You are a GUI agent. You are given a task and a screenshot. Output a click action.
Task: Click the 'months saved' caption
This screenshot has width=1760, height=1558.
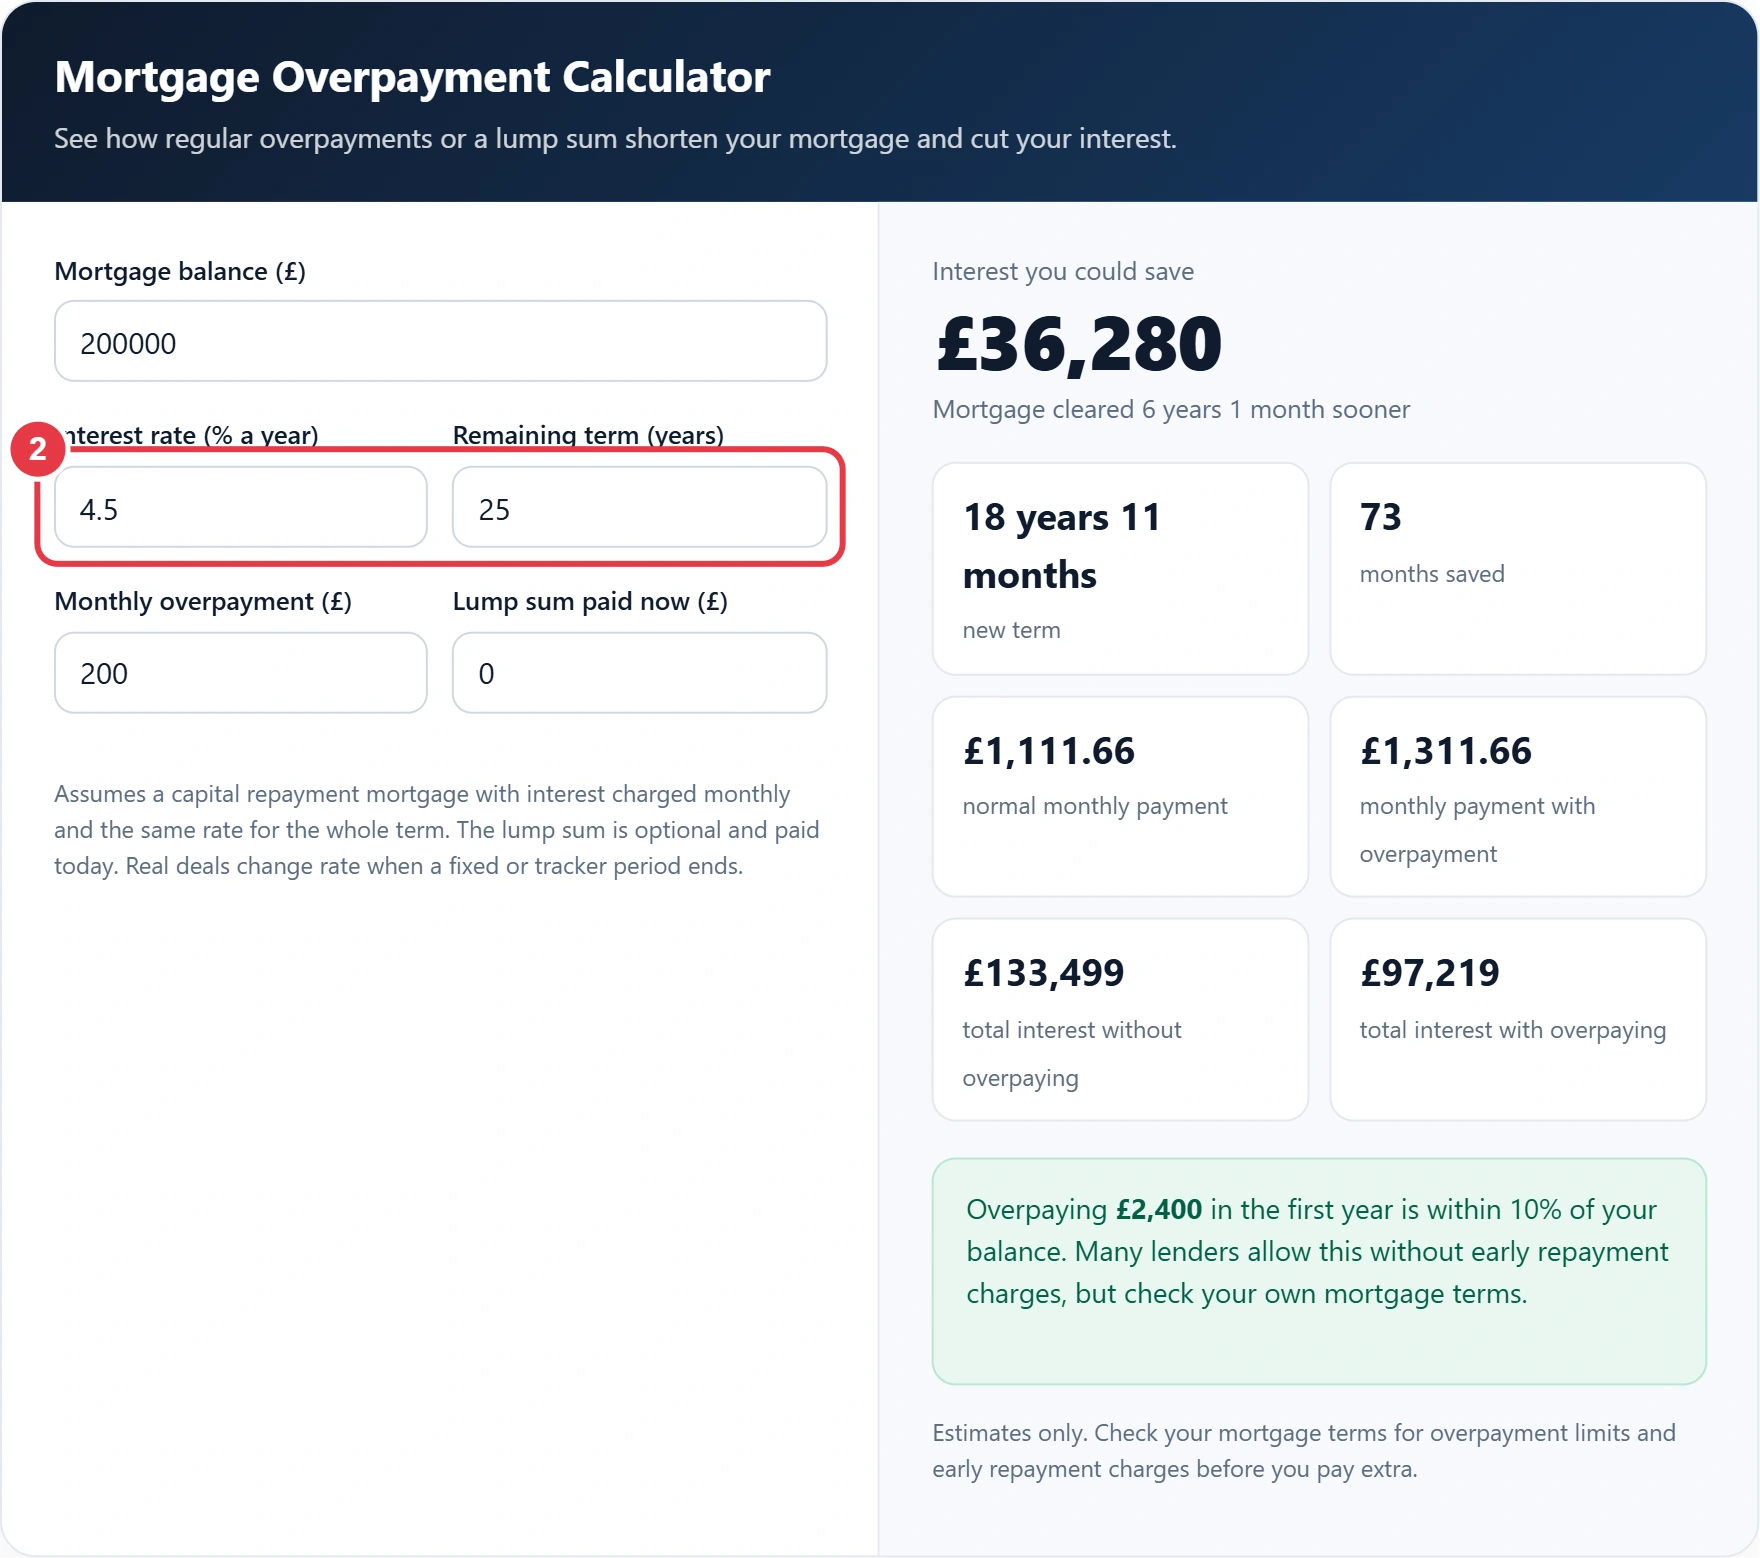tap(1432, 574)
